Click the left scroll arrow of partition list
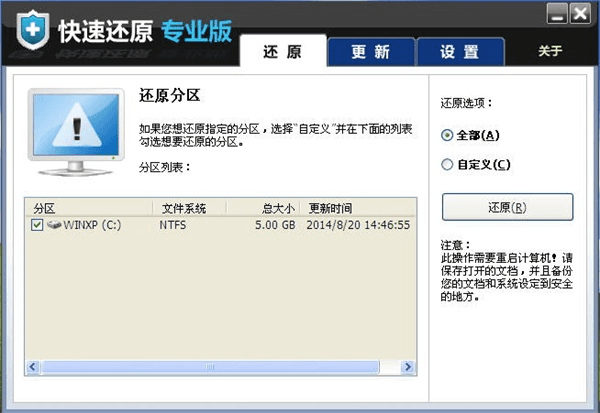This screenshot has height=413, width=600. [33, 367]
